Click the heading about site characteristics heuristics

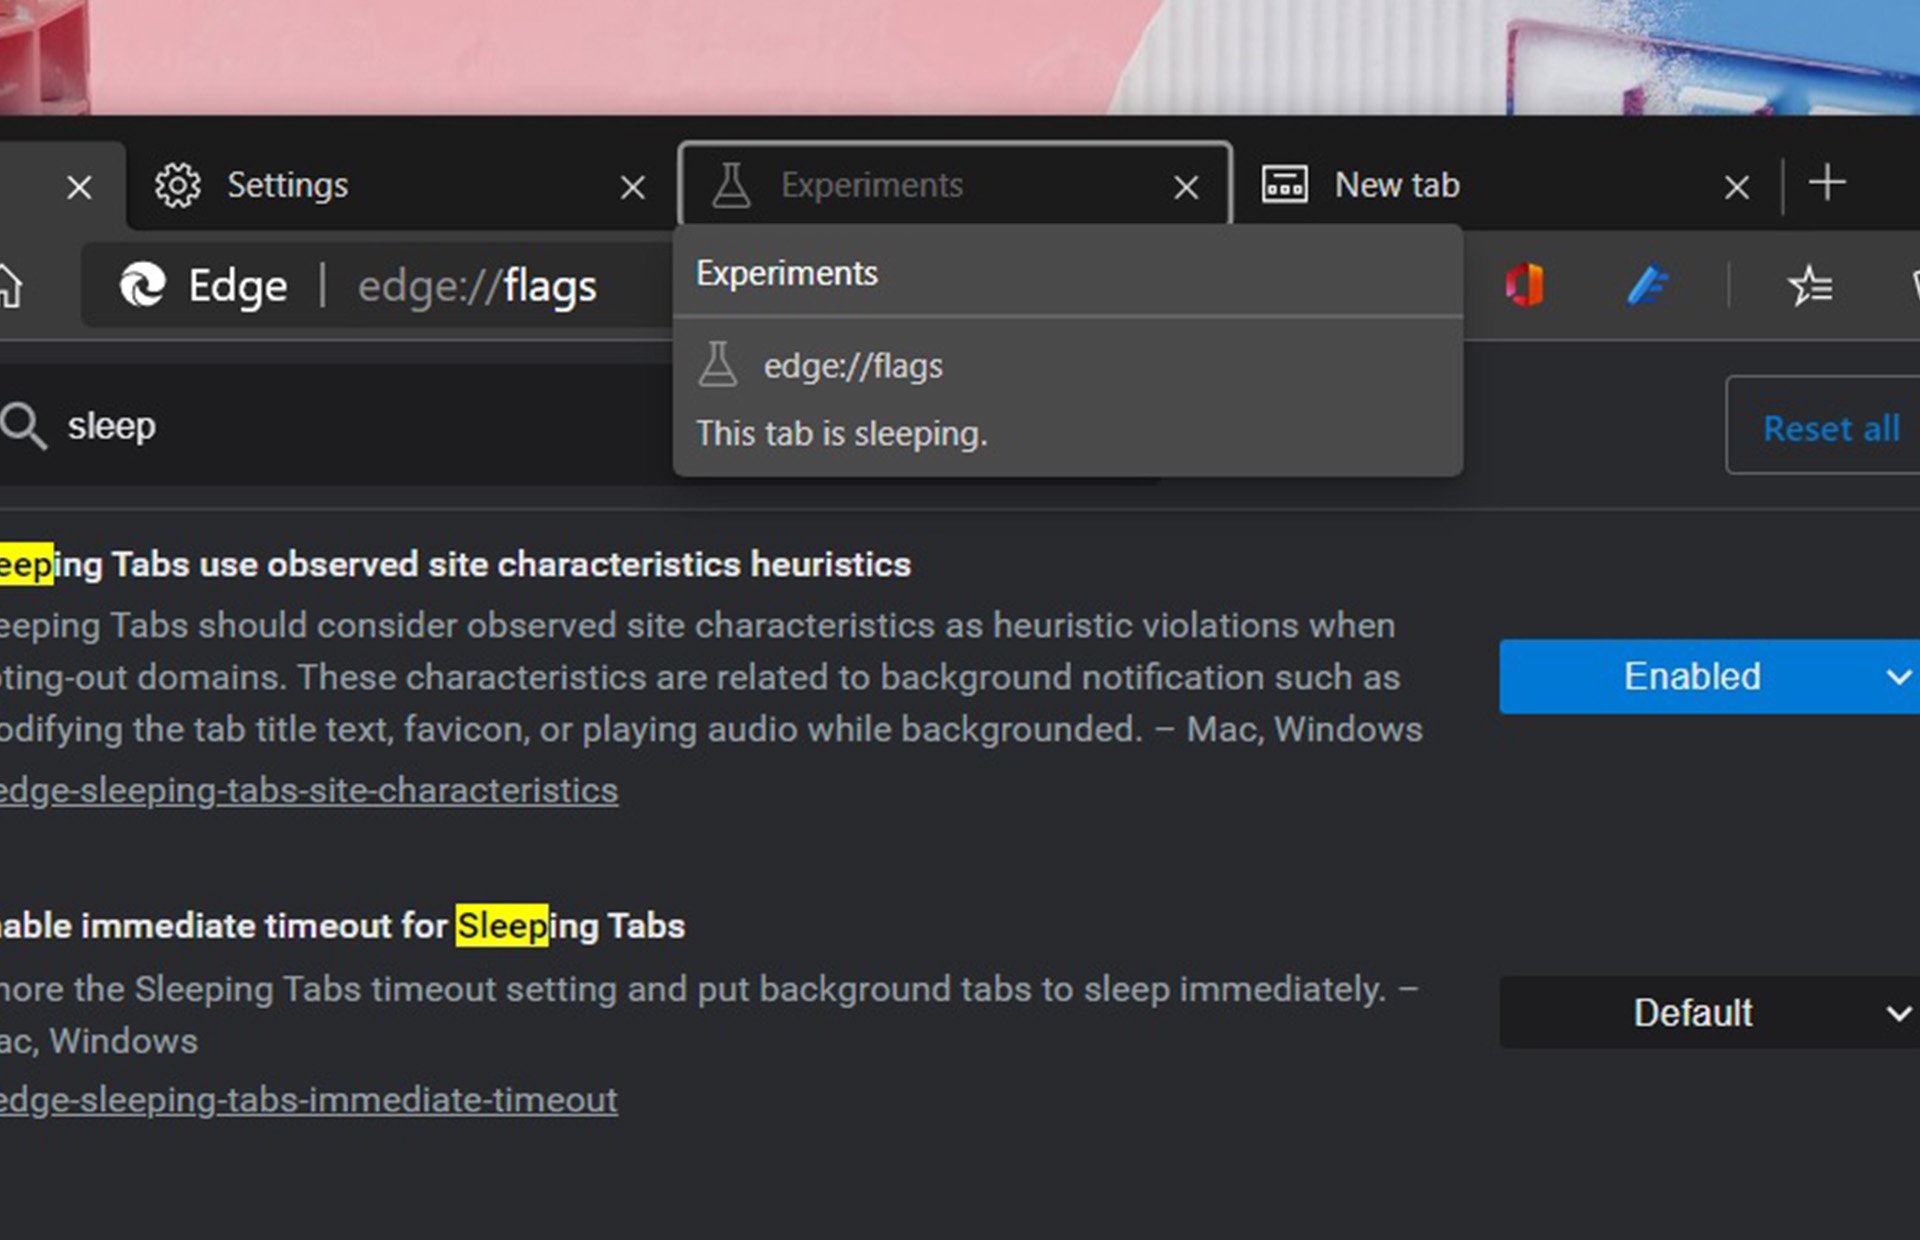tap(455, 565)
